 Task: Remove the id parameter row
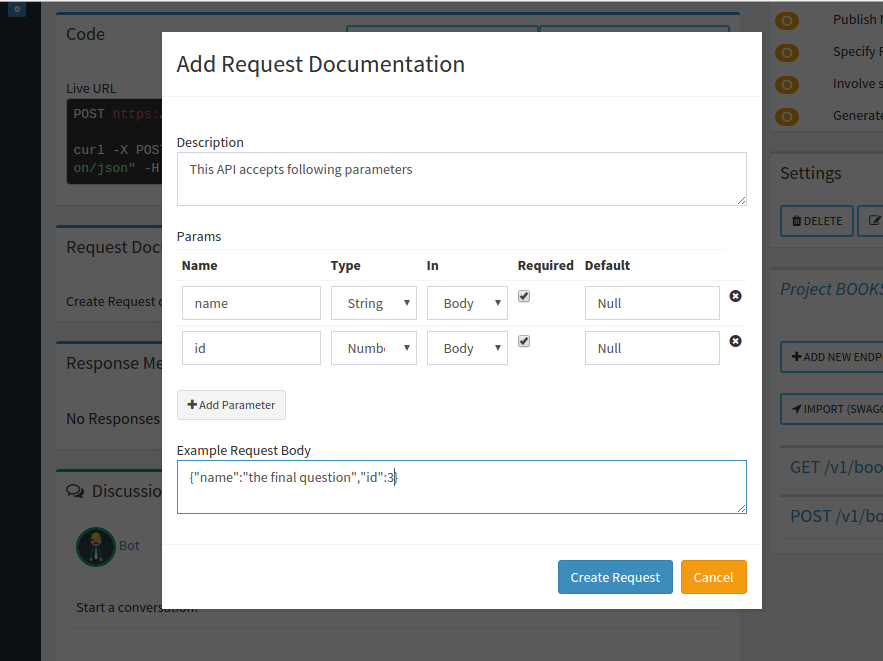[735, 341]
